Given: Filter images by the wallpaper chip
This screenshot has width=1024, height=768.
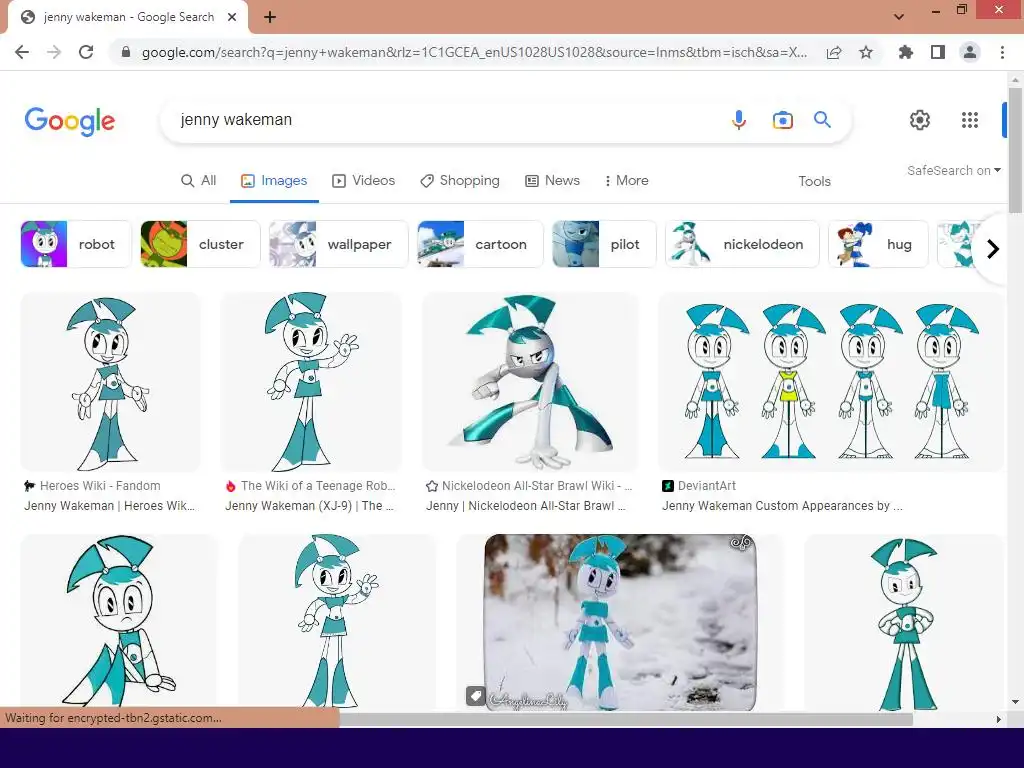Looking at the screenshot, I should click(x=338, y=244).
